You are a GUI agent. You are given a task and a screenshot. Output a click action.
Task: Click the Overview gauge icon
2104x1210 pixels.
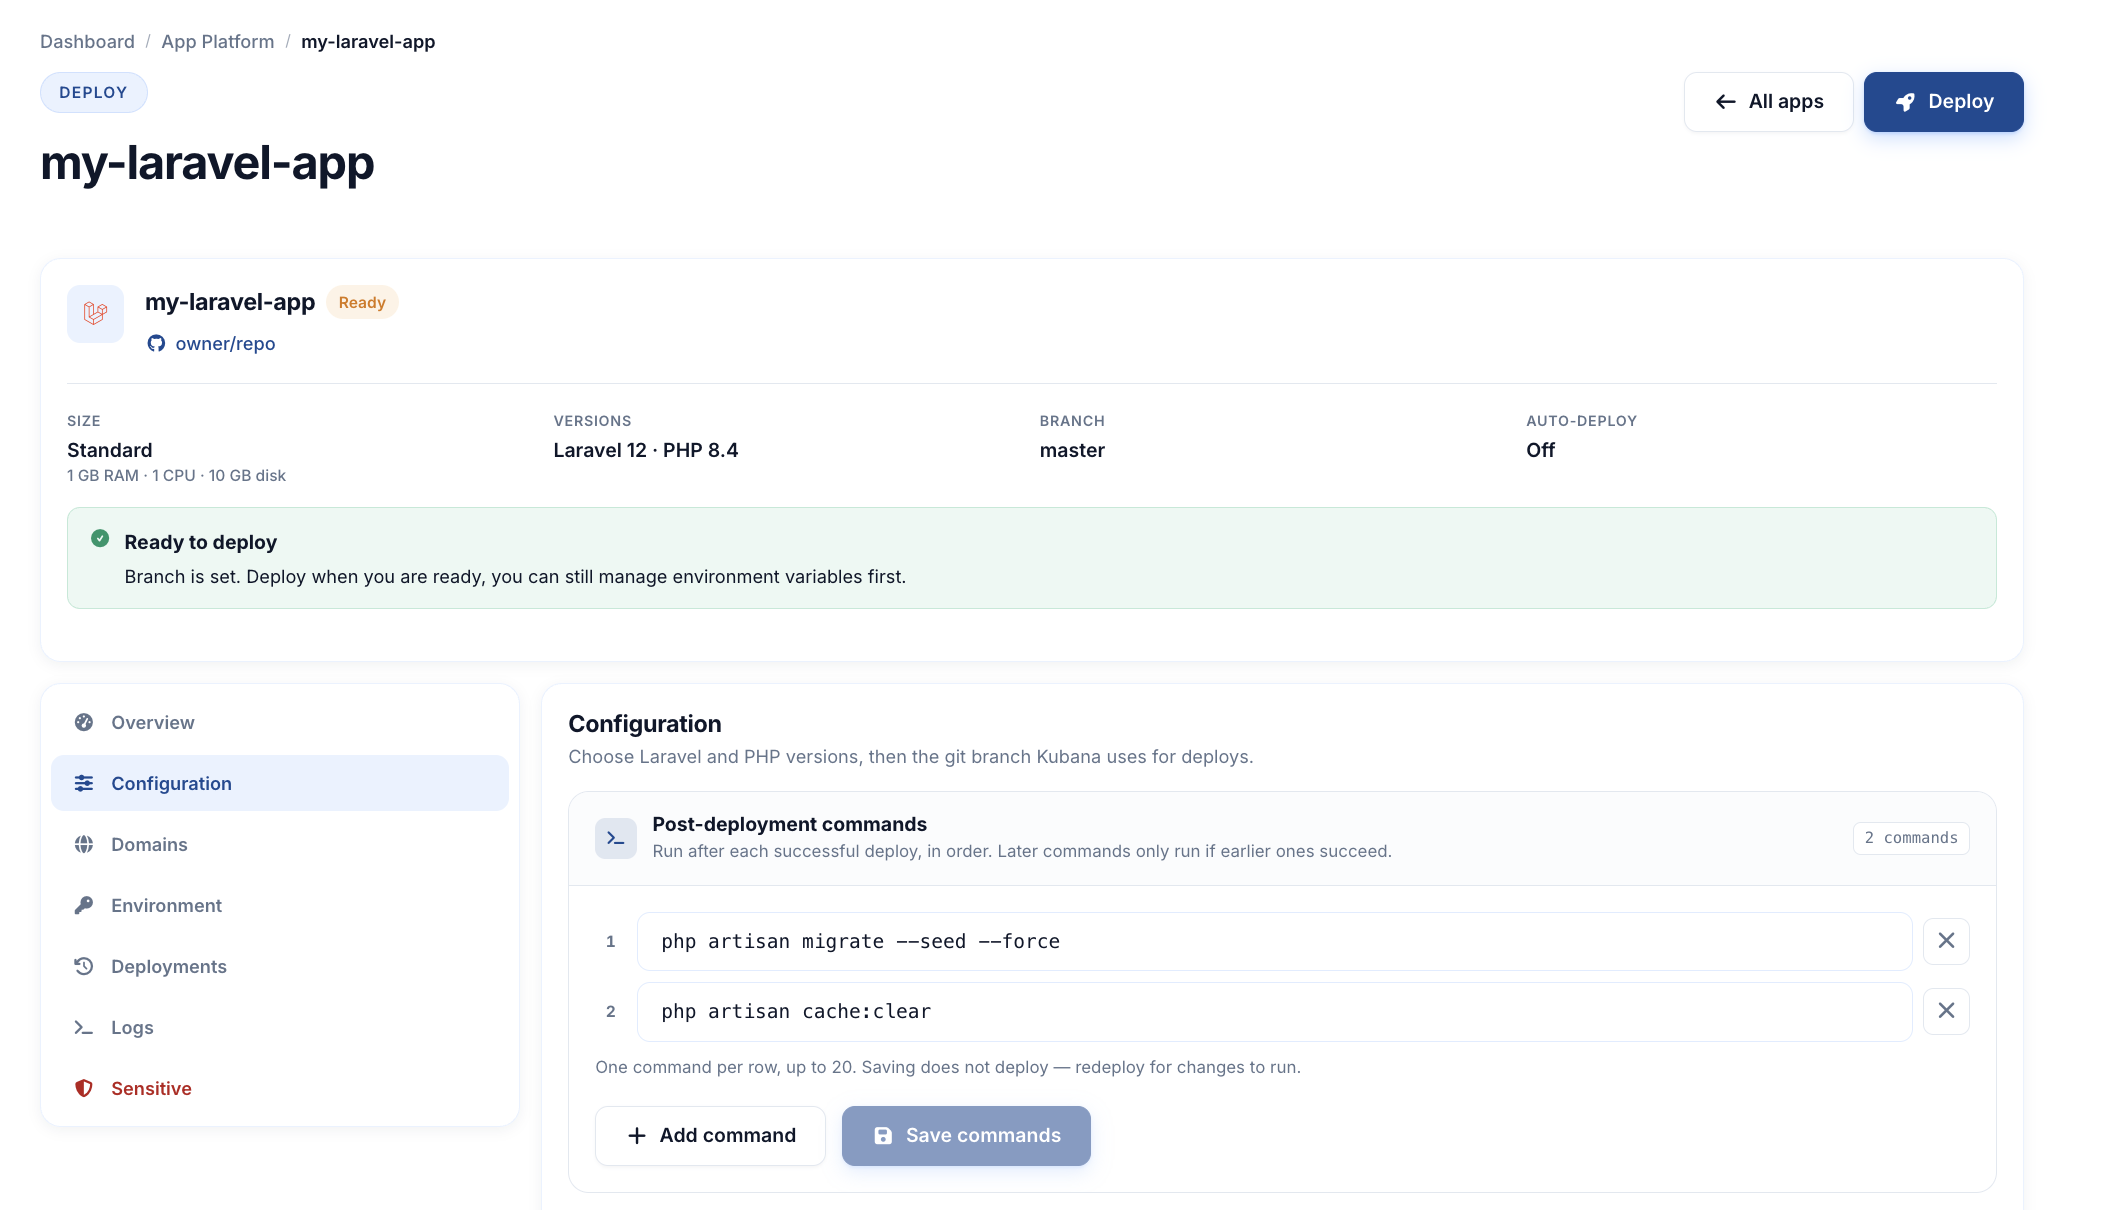(x=84, y=722)
